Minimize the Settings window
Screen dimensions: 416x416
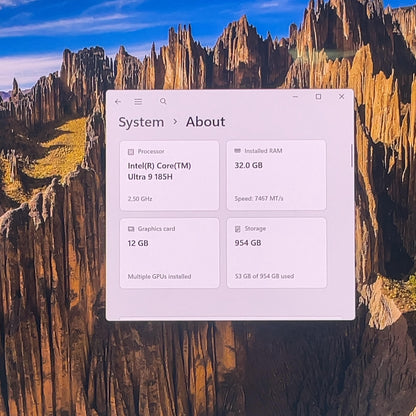tap(295, 97)
